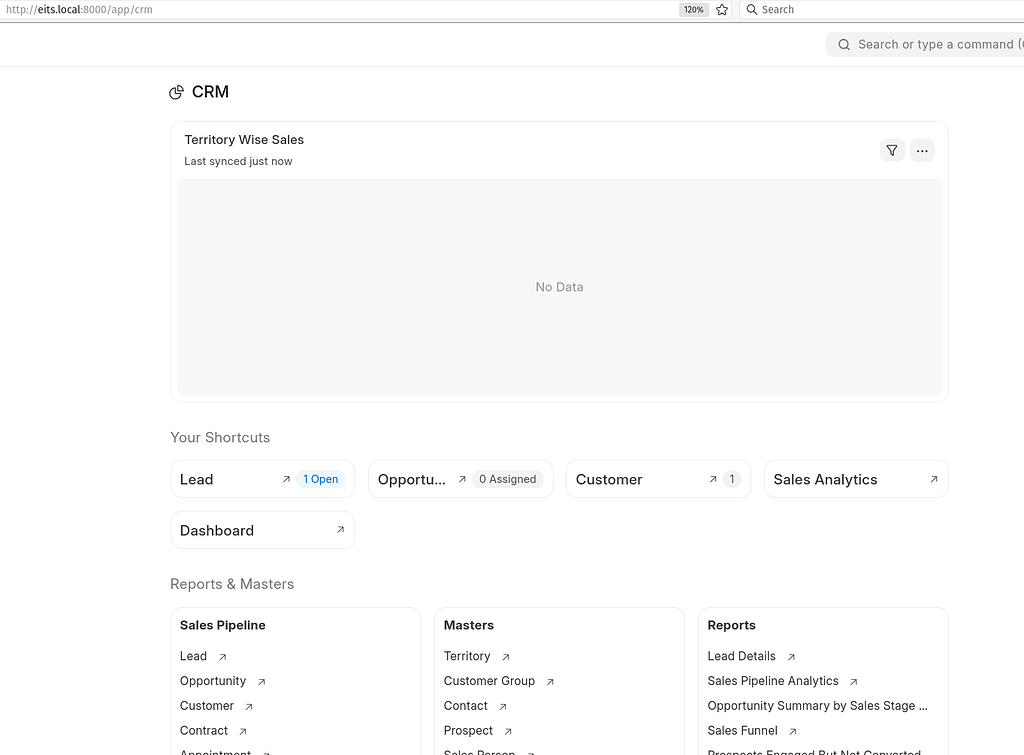Screen dimensions: 1024x755
Task: Select the filter funnel icon on Territory Wise Sales
Action: [x=892, y=150]
